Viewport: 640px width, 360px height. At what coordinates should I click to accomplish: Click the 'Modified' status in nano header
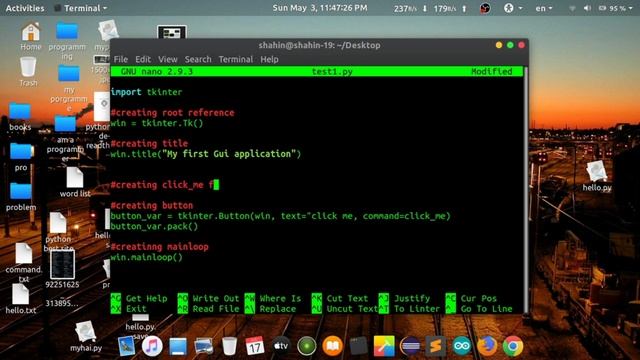[491, 71]
